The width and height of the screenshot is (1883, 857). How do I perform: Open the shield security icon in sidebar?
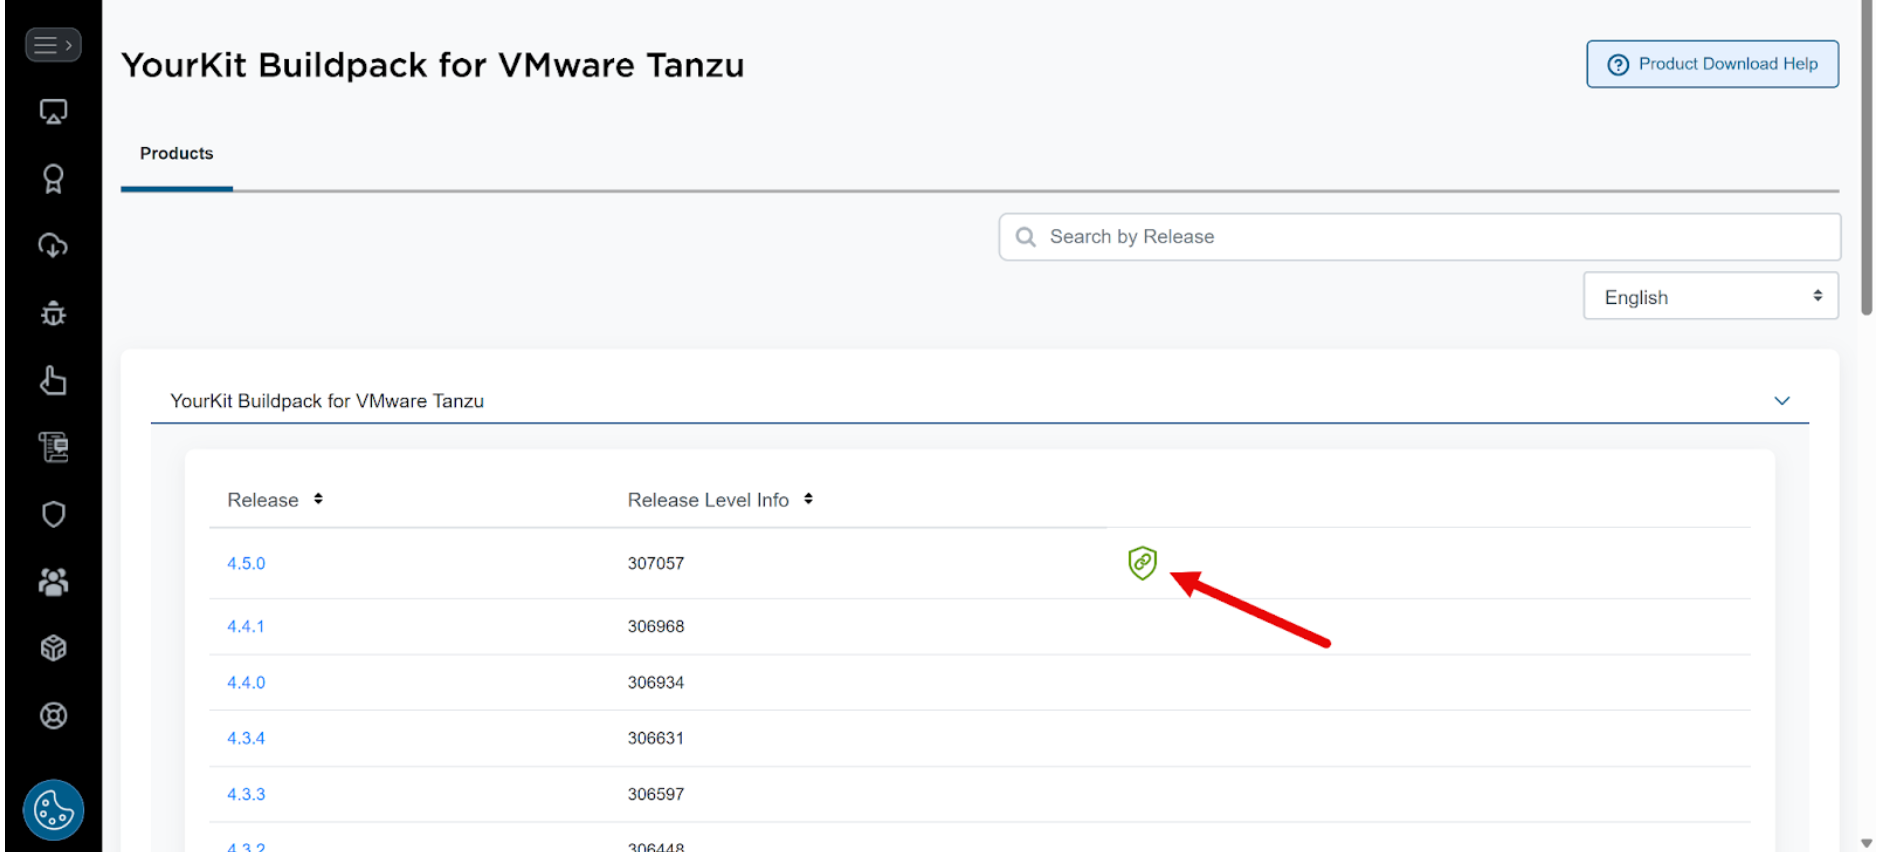pyautogui.click(x=53, y=515)
